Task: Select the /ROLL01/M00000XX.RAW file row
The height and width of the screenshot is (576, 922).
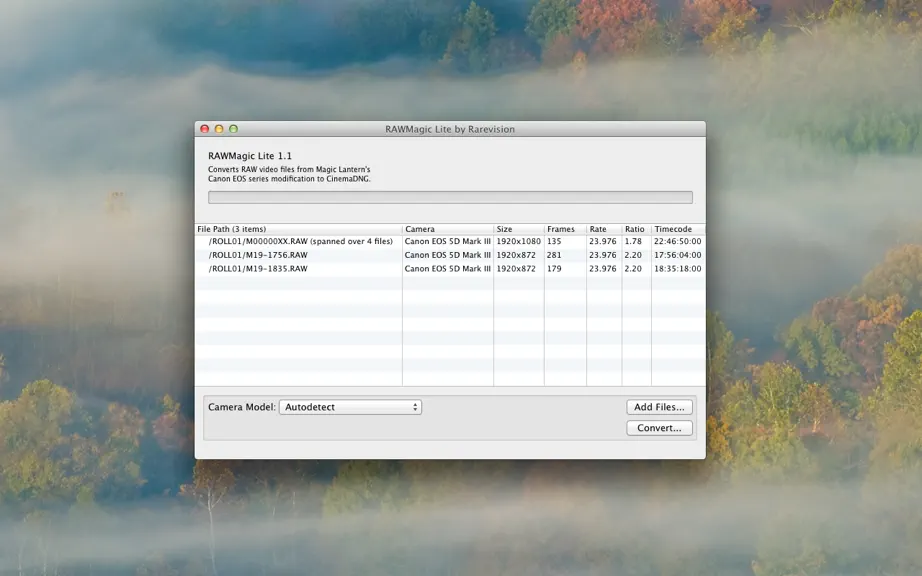Action: 450,242
